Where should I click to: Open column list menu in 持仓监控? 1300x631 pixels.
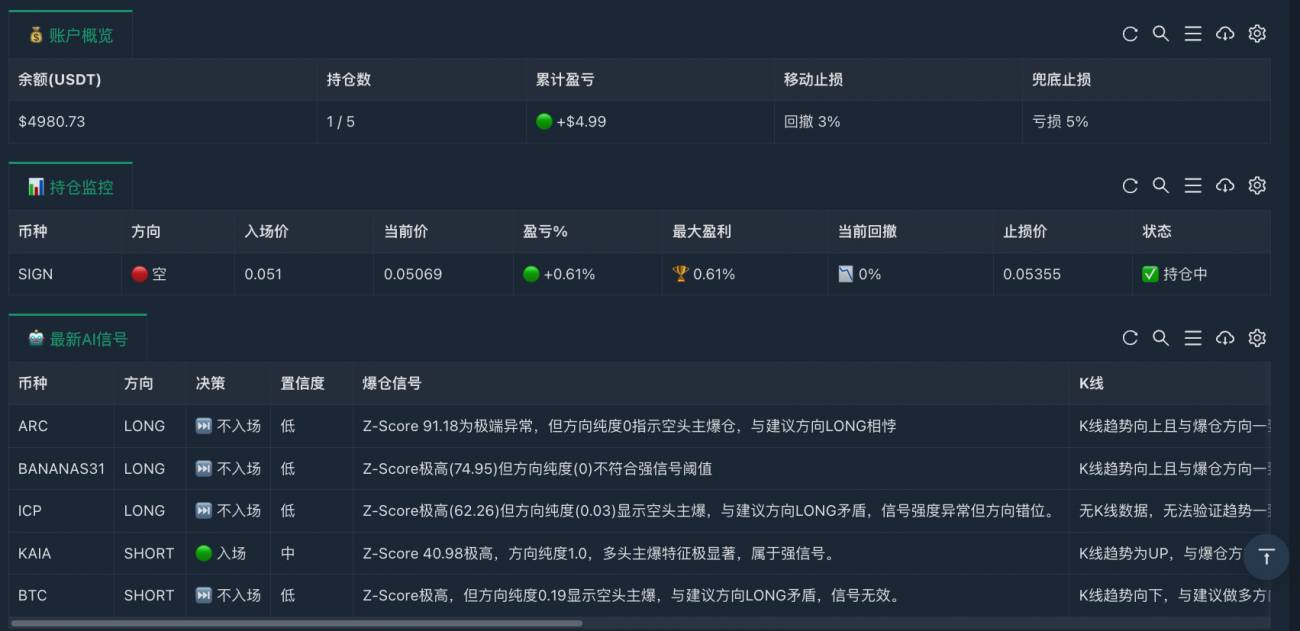[x=1193, y=186]
